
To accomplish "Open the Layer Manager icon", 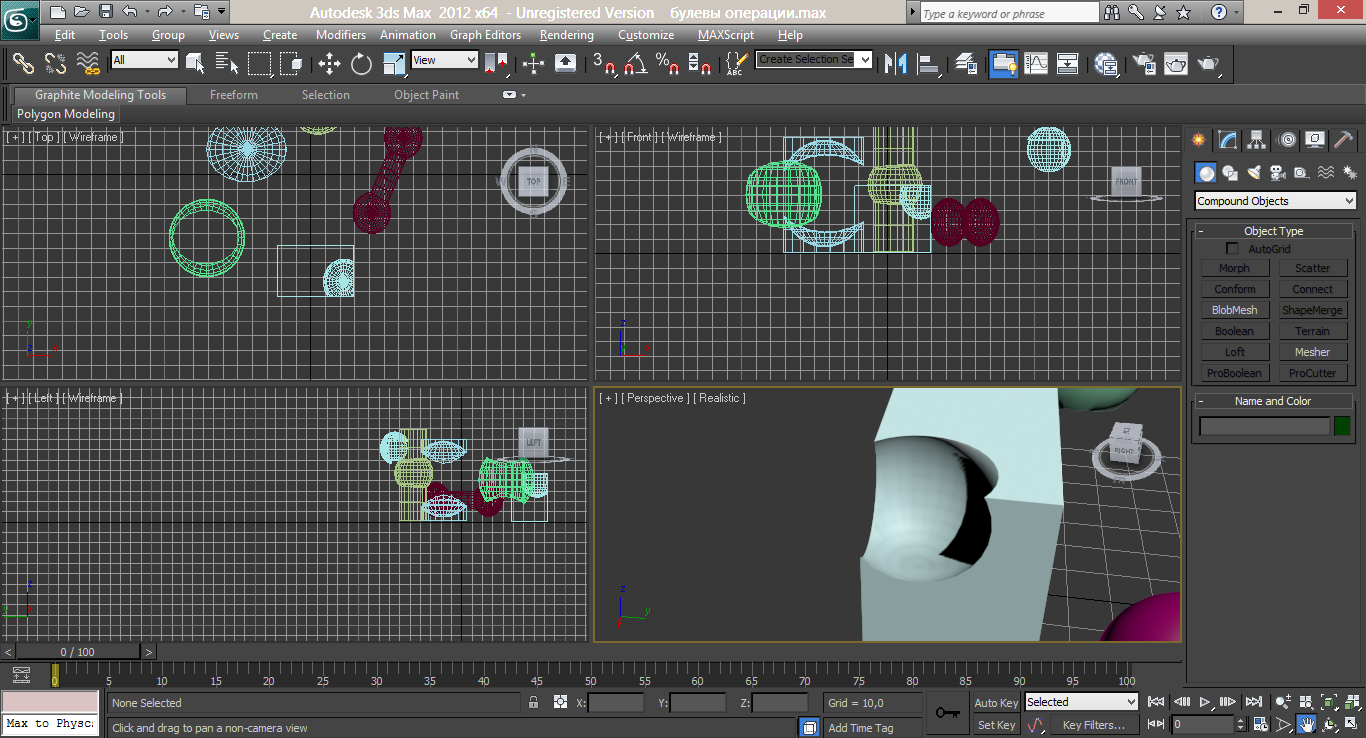I will (x=966, y=63).
